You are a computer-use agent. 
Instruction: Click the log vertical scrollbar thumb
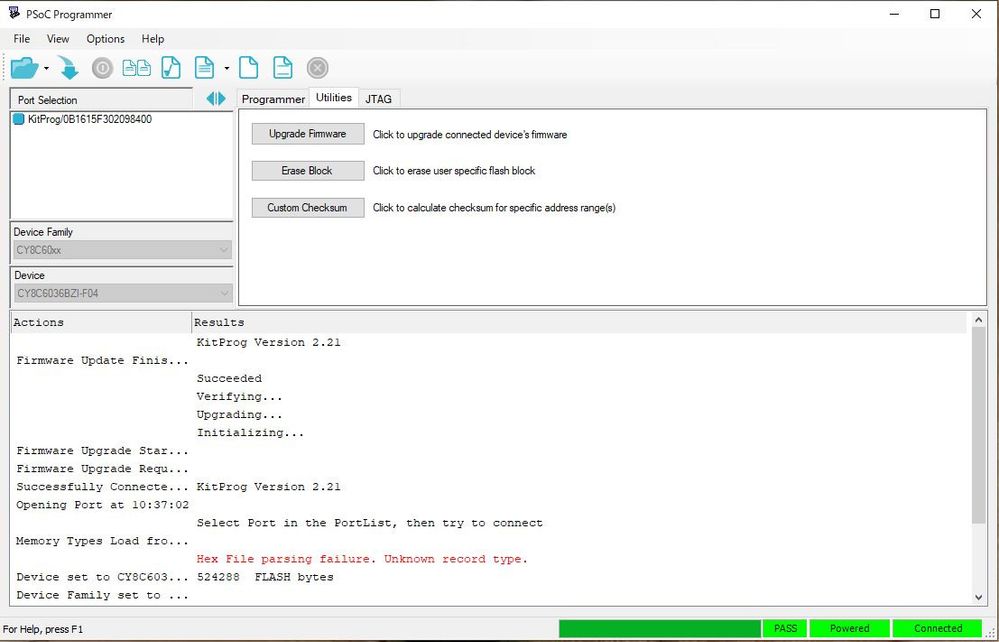point(978,425)
